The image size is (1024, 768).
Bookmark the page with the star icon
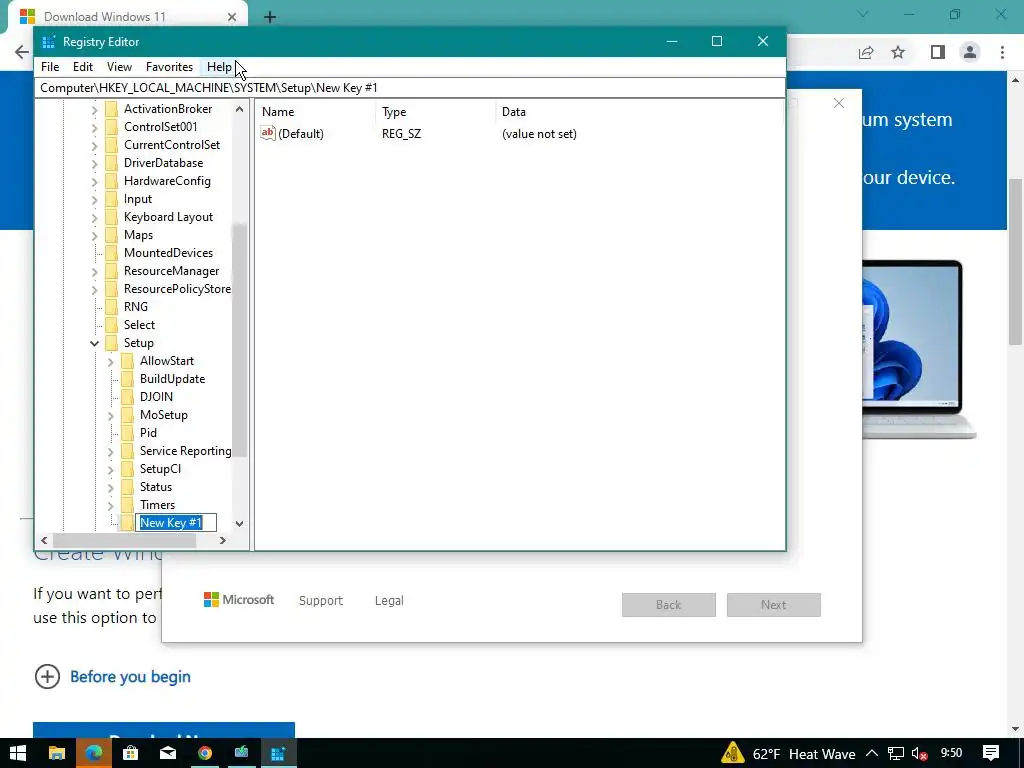898,52
